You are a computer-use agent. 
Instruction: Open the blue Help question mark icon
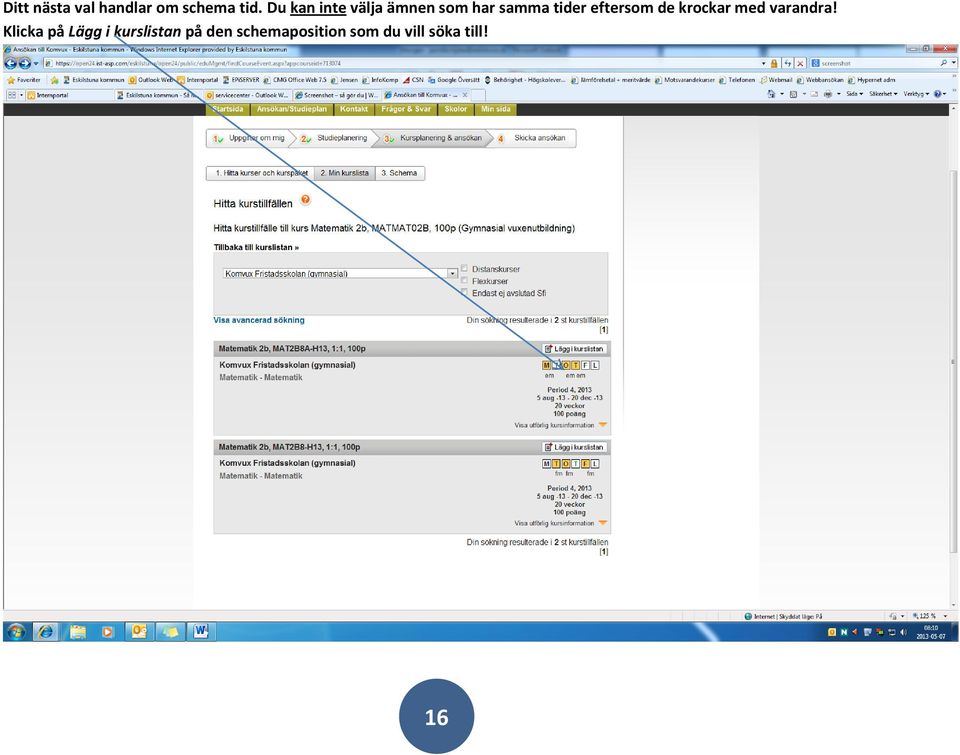[x=937, y=94]
